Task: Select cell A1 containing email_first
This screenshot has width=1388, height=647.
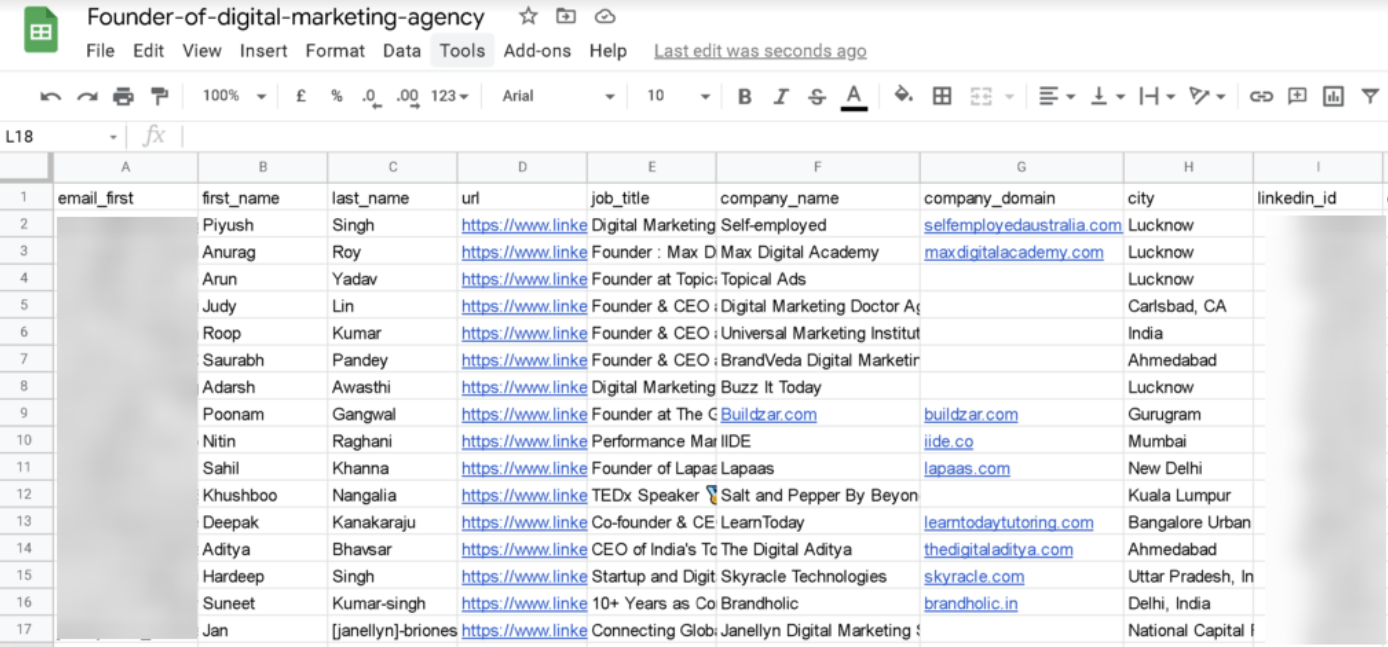Action: point(125,197)
